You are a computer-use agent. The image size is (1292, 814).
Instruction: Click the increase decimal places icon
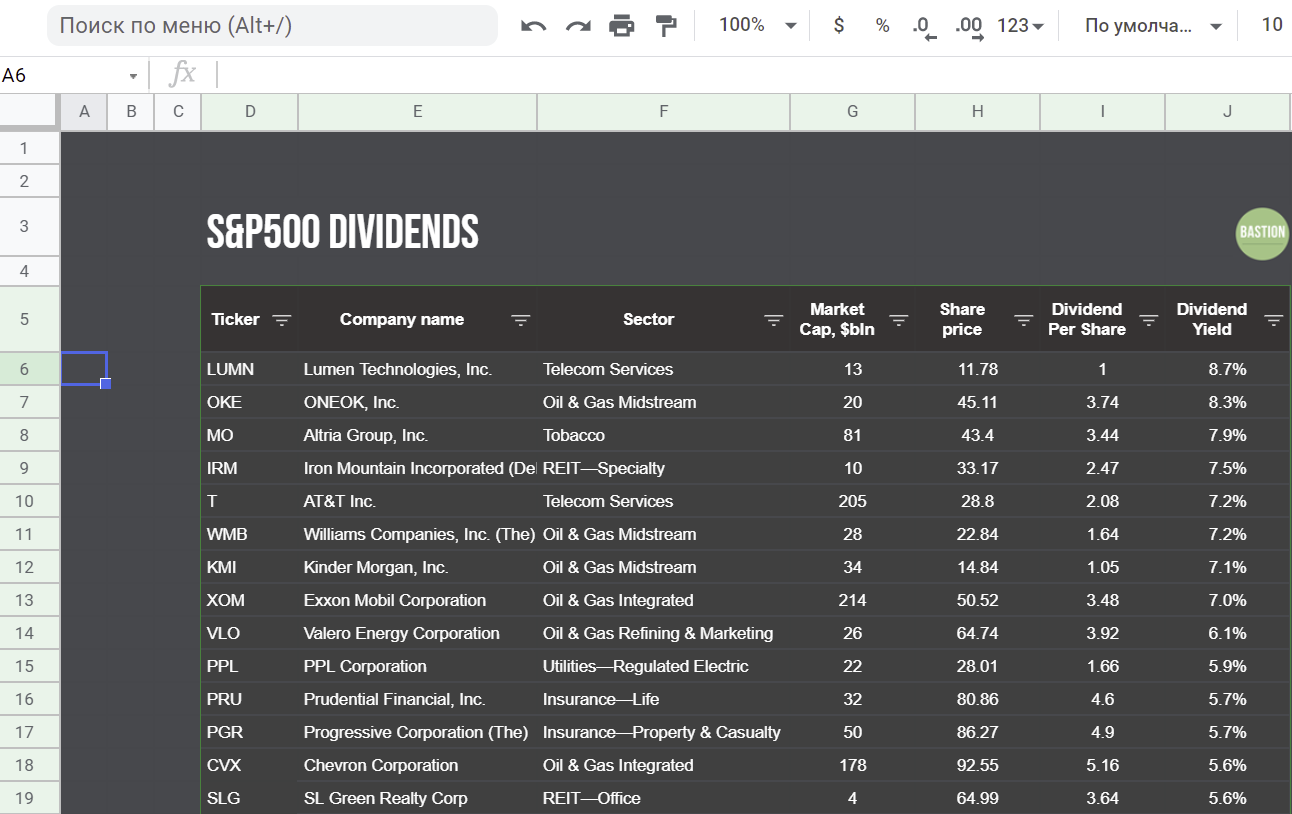[968, 27]
